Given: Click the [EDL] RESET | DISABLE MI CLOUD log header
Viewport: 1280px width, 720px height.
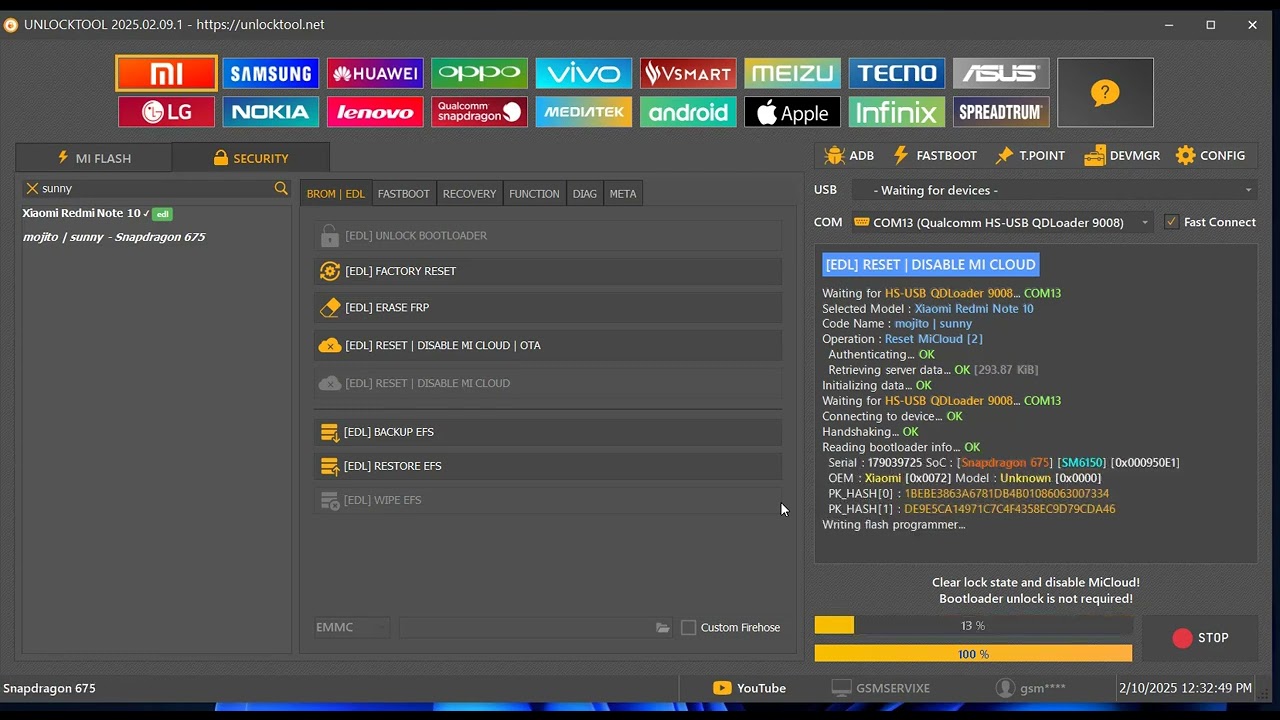Looking at the screenshot, I should (931, 264).
